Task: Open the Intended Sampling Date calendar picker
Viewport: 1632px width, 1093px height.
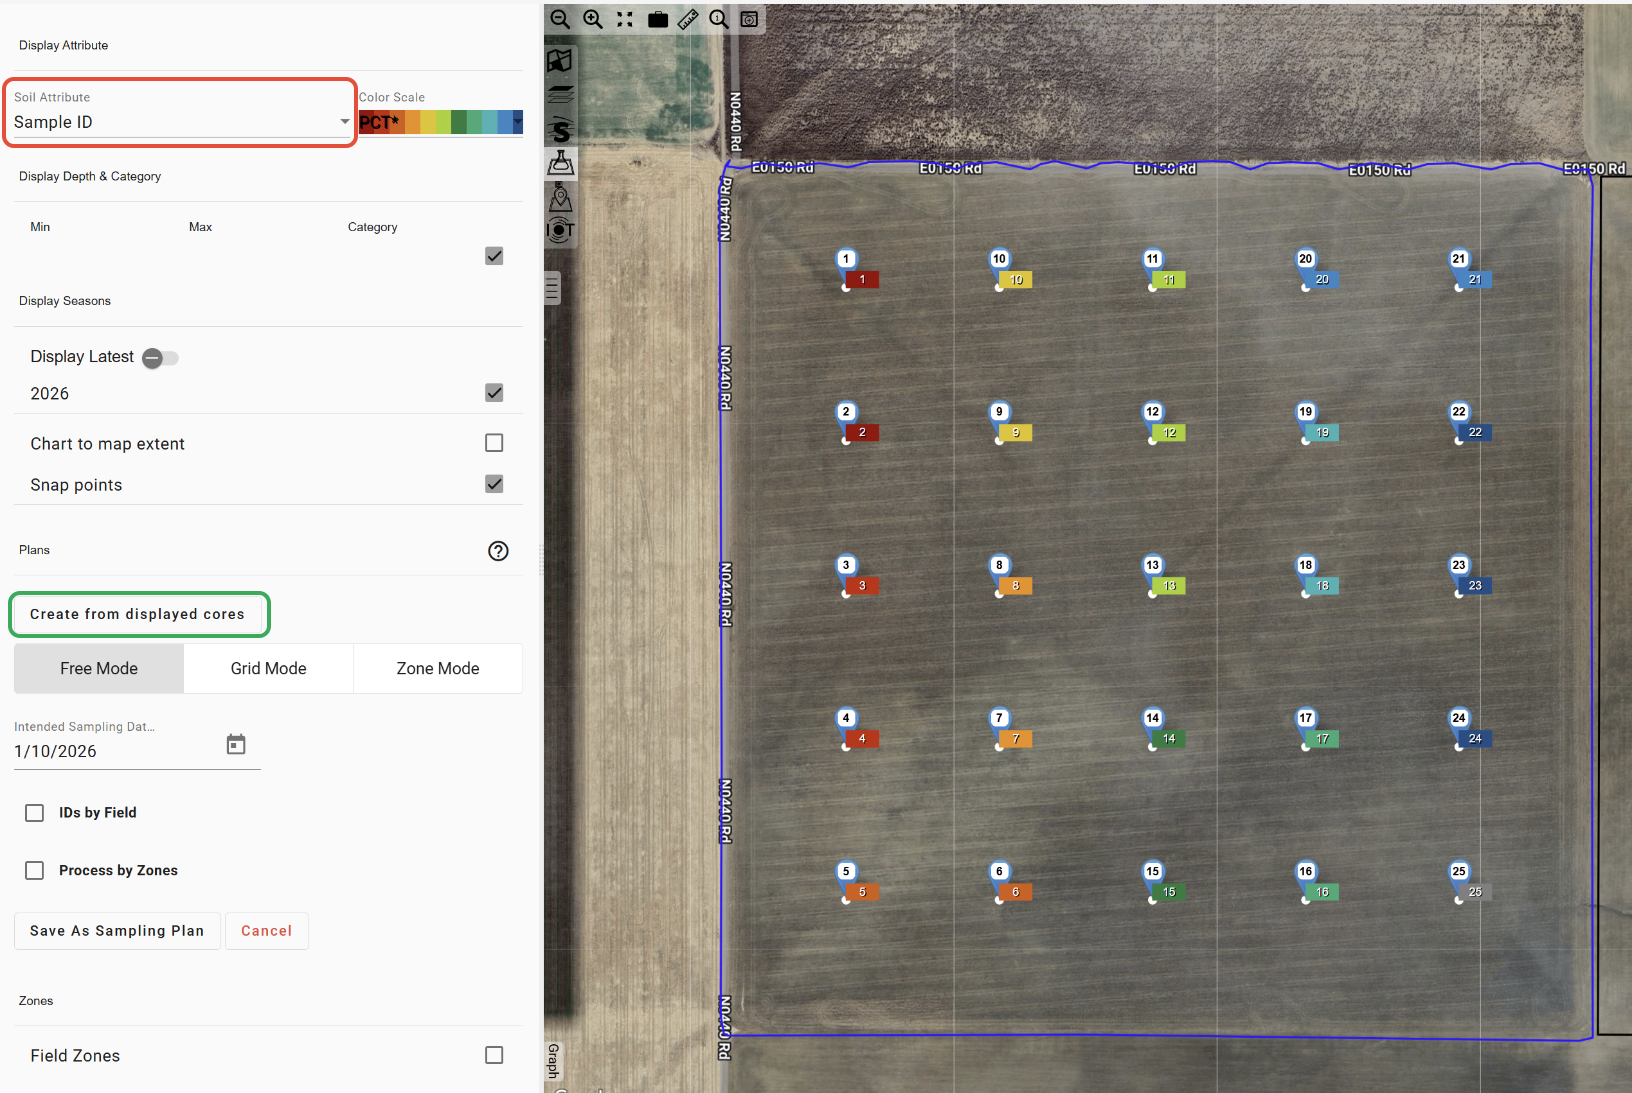Action: coord(236,745)
